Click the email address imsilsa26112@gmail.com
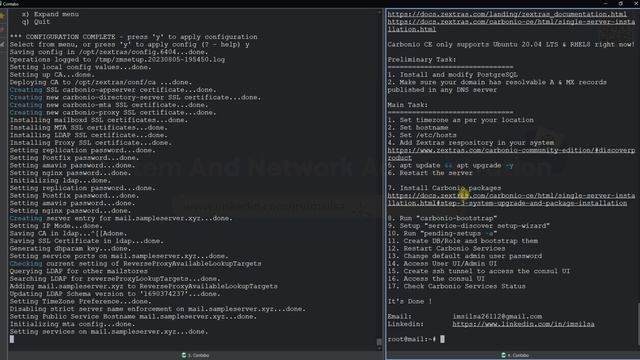 coord(497,316)
